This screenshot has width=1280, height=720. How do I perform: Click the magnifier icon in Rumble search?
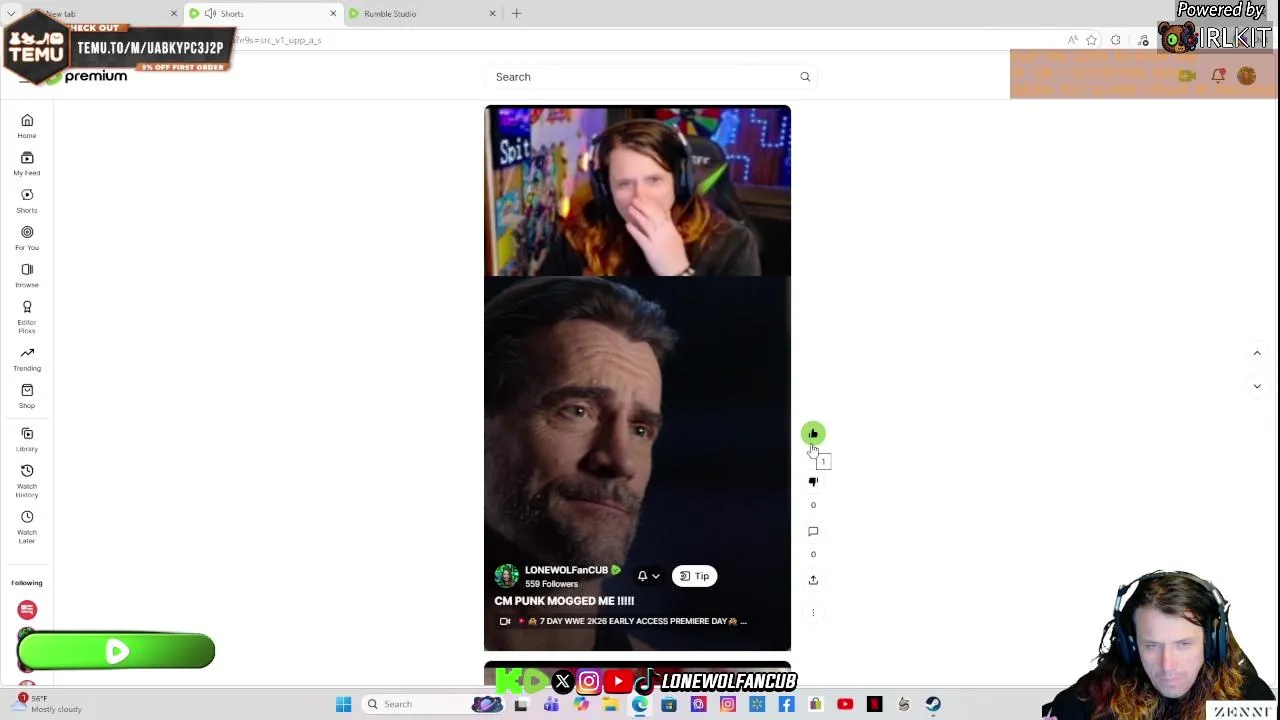pos(805,77)
